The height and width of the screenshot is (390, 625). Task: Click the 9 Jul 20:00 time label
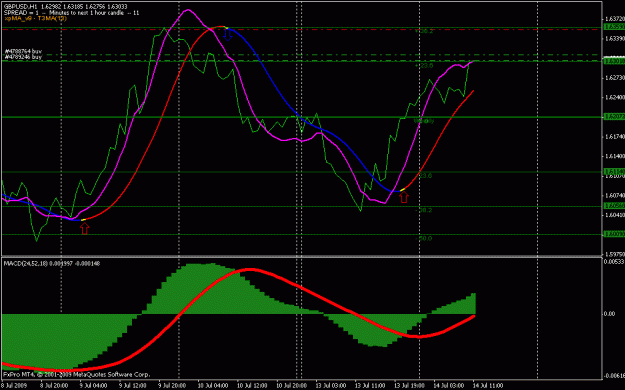tap(172, 386)
